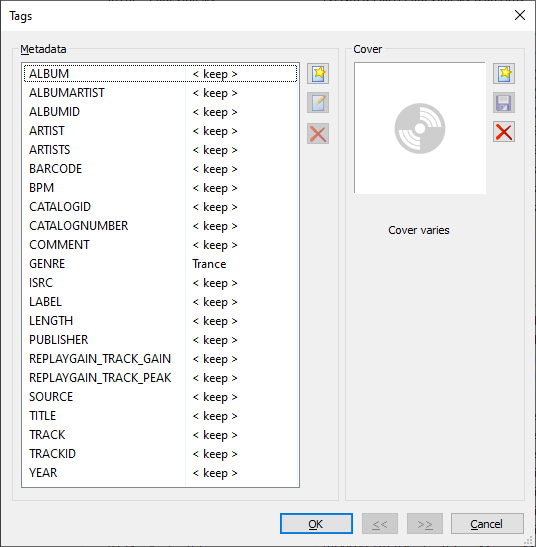
Task: Click the keep value beside LABEL
Action: click(215, 302)
